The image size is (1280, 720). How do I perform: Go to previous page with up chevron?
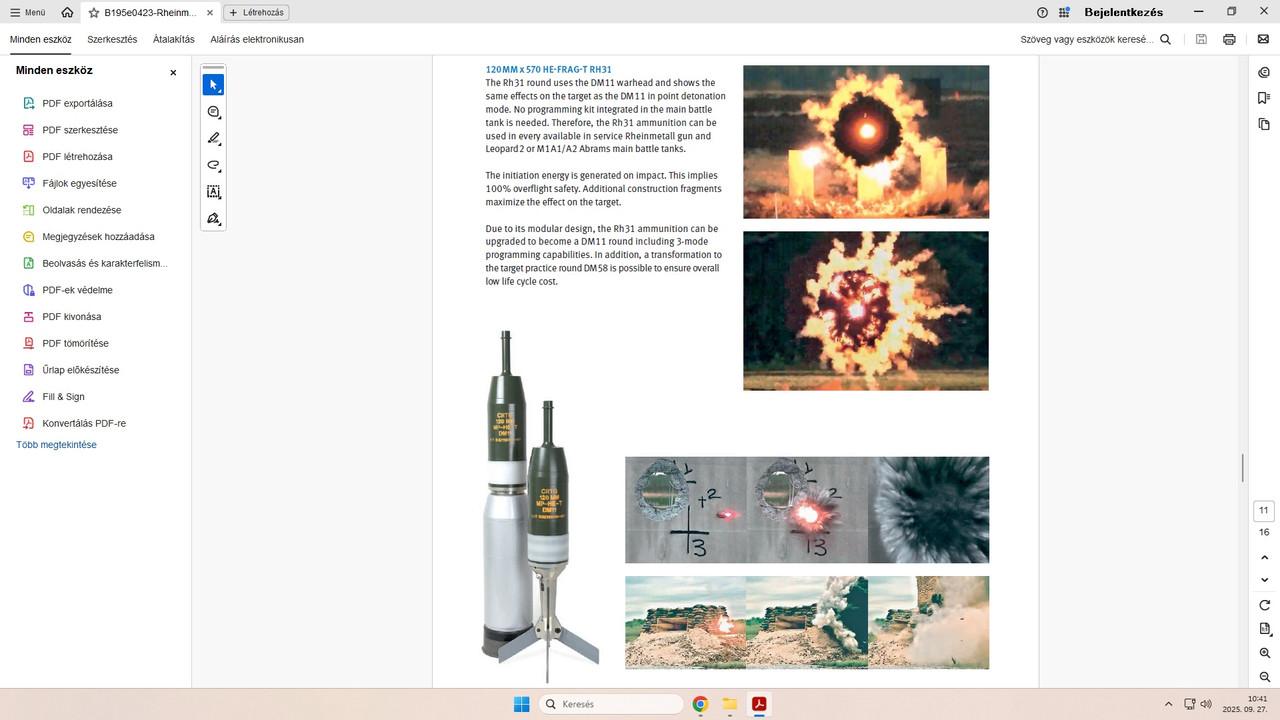coord(1264,557)
